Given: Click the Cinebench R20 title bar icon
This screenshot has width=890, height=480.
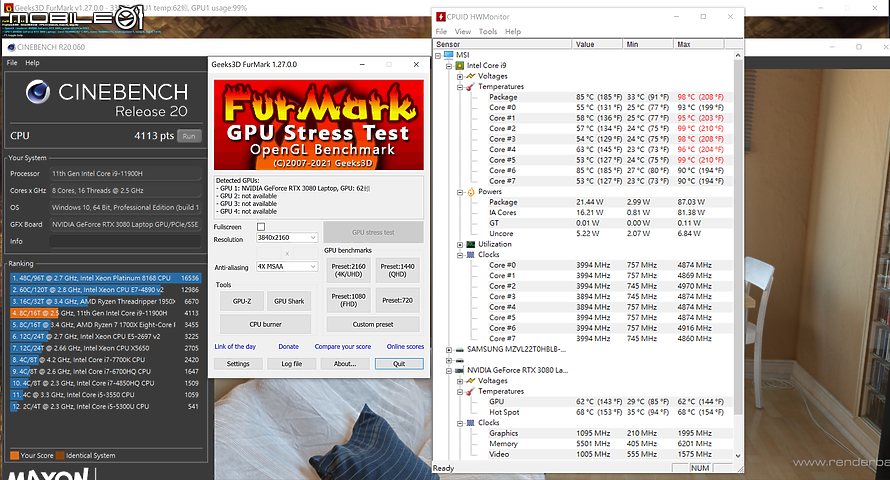Looking at the screenshot, I should click(11, 47).
